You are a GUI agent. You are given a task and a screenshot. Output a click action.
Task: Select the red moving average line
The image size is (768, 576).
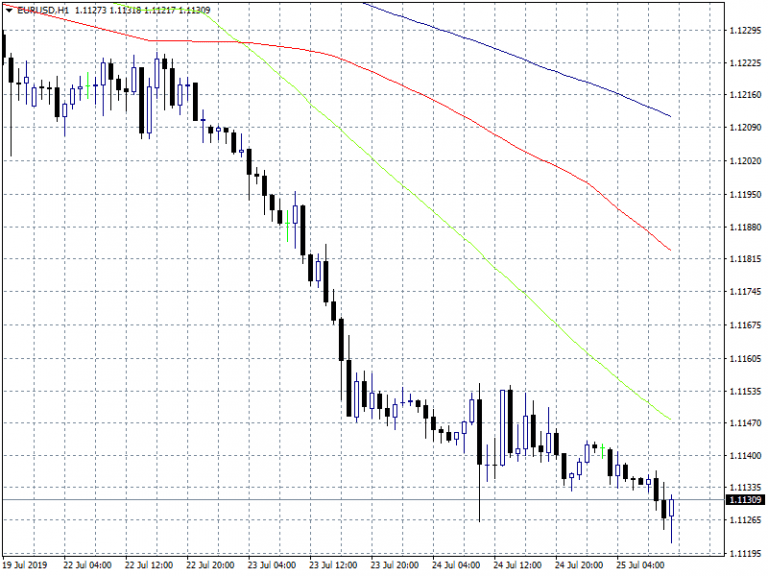(x=480, y=129)
